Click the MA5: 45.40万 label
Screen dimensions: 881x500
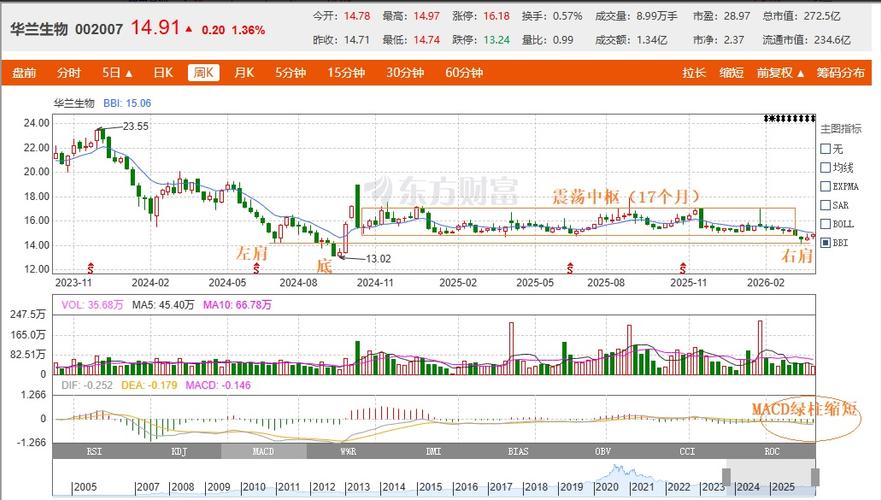pos(163,305)
